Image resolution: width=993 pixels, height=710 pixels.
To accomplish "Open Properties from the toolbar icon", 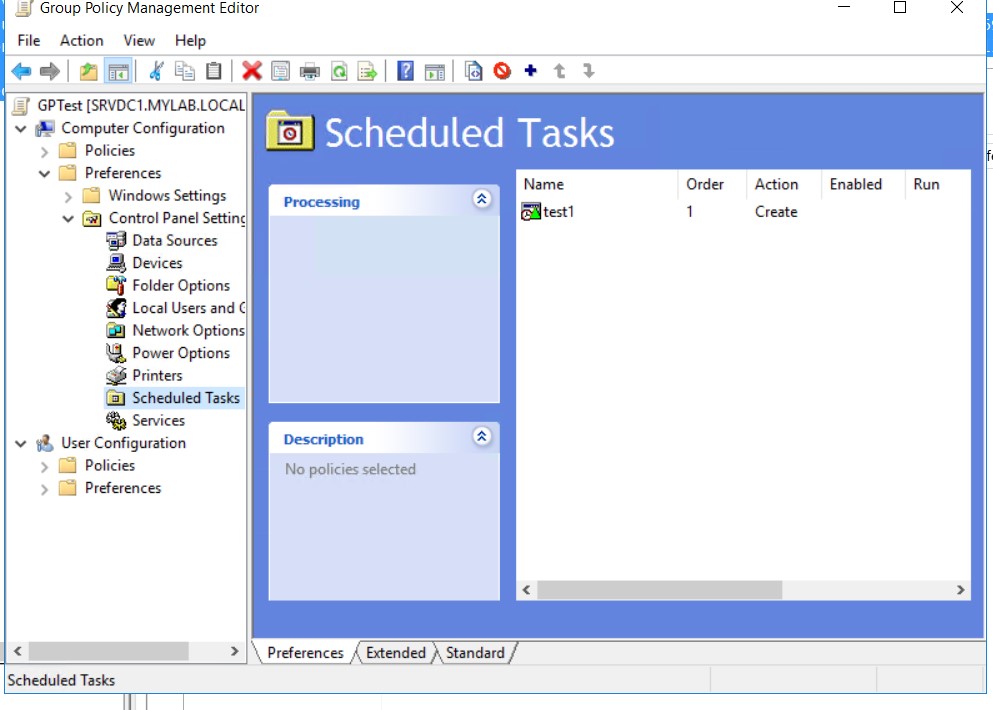I will click(x=281, y=71).
